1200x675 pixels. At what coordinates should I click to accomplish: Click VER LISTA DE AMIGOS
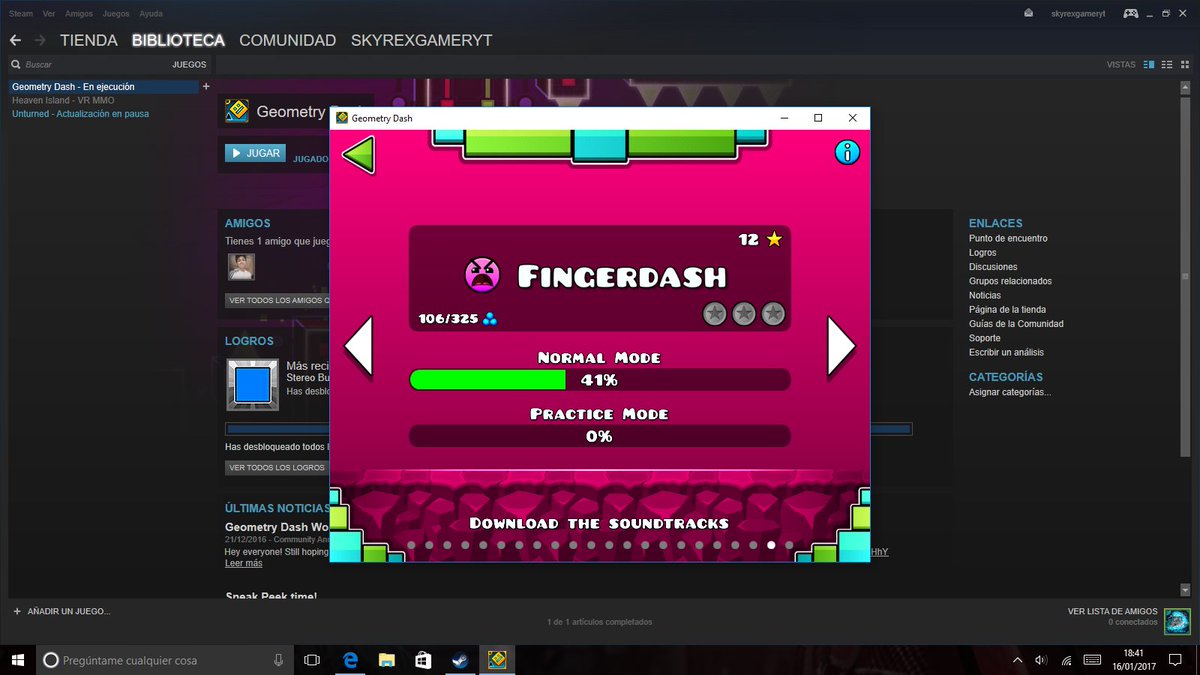1113,611
